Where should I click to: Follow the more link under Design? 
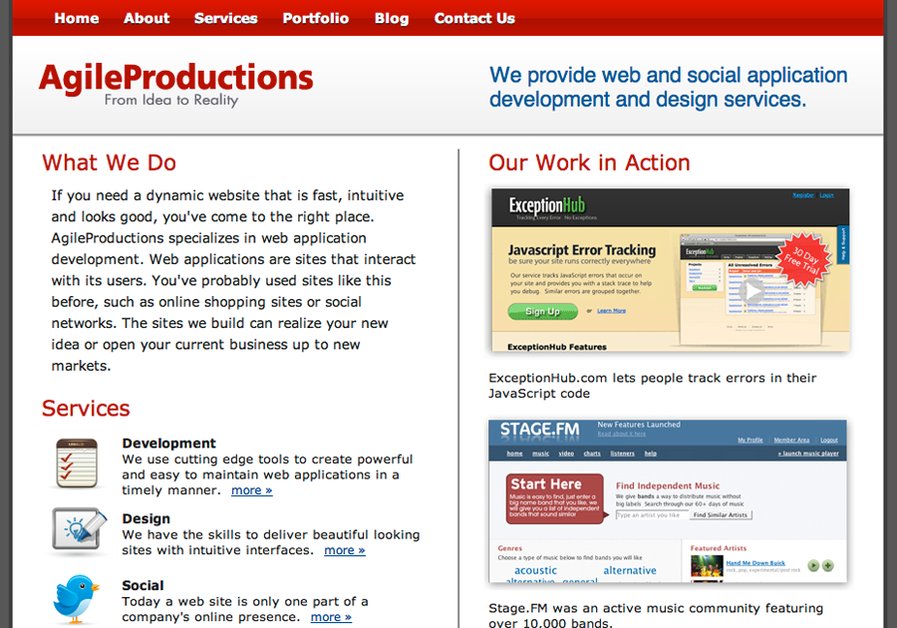[x=344, y=550]
